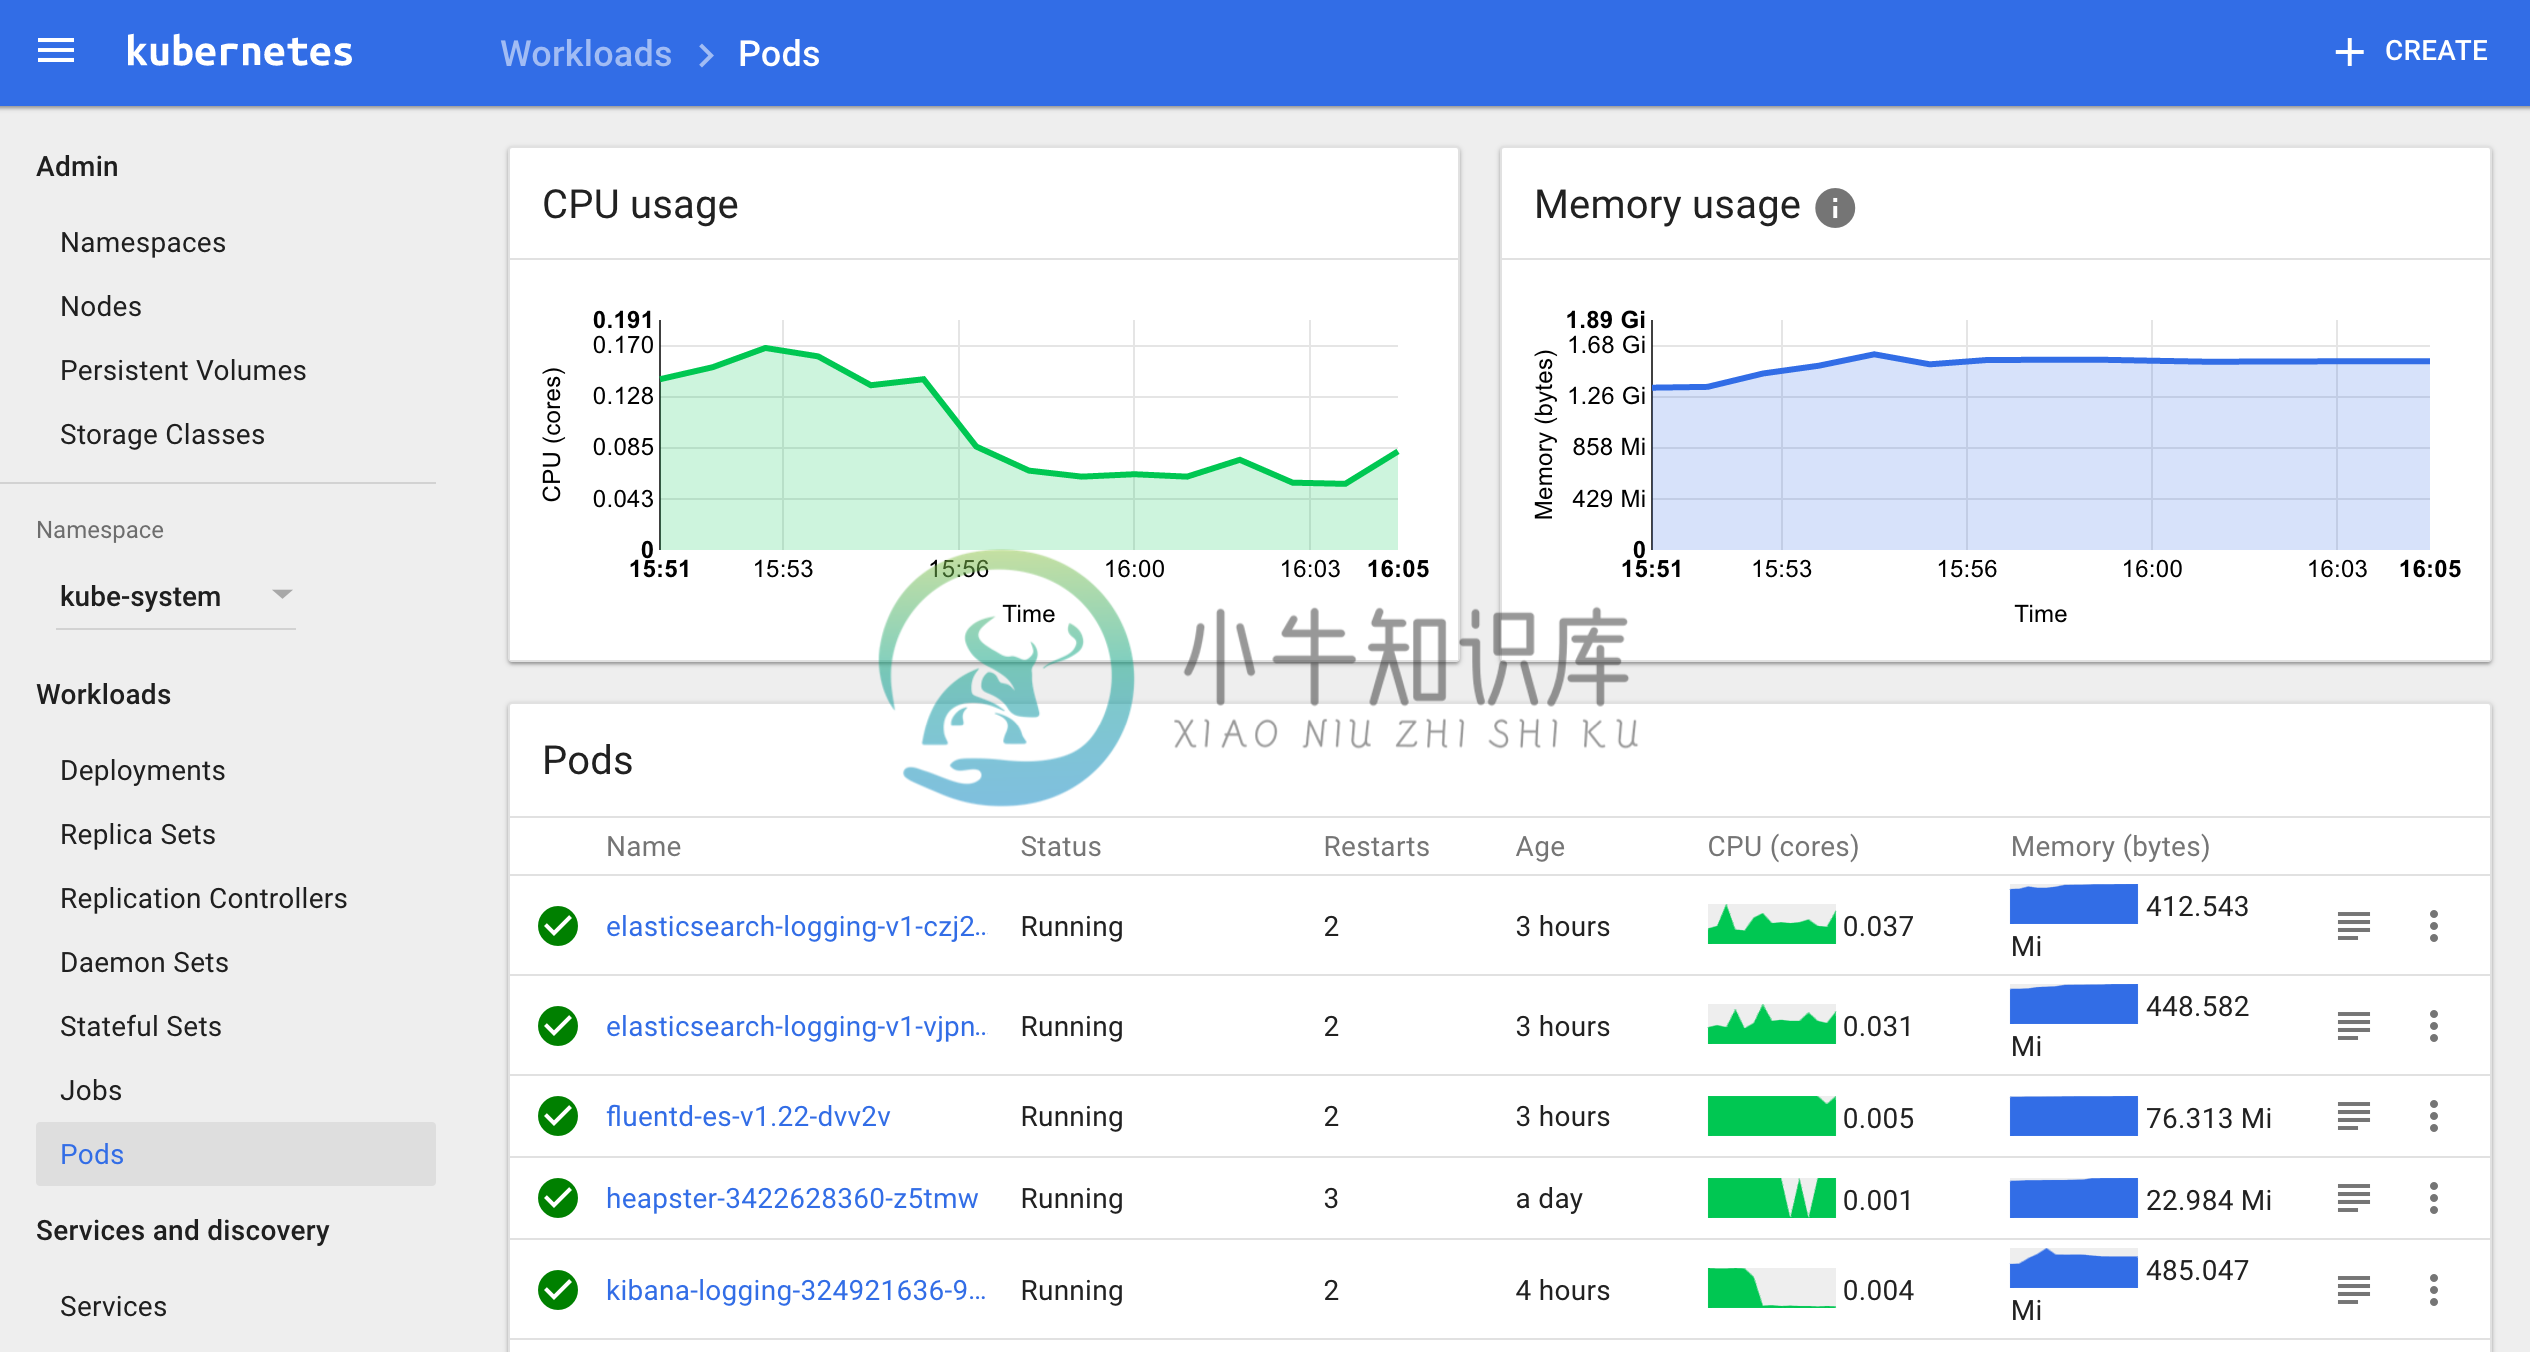Click Services and discovery heading
The width and height of the screenshot is (2530, 1352).
tap(183, 1230)
